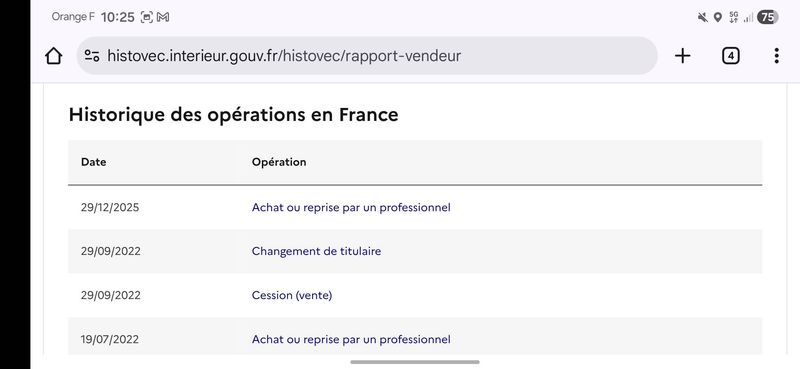
Task: Tap the bottom navigation gesture handle
Action: [415, 362]
